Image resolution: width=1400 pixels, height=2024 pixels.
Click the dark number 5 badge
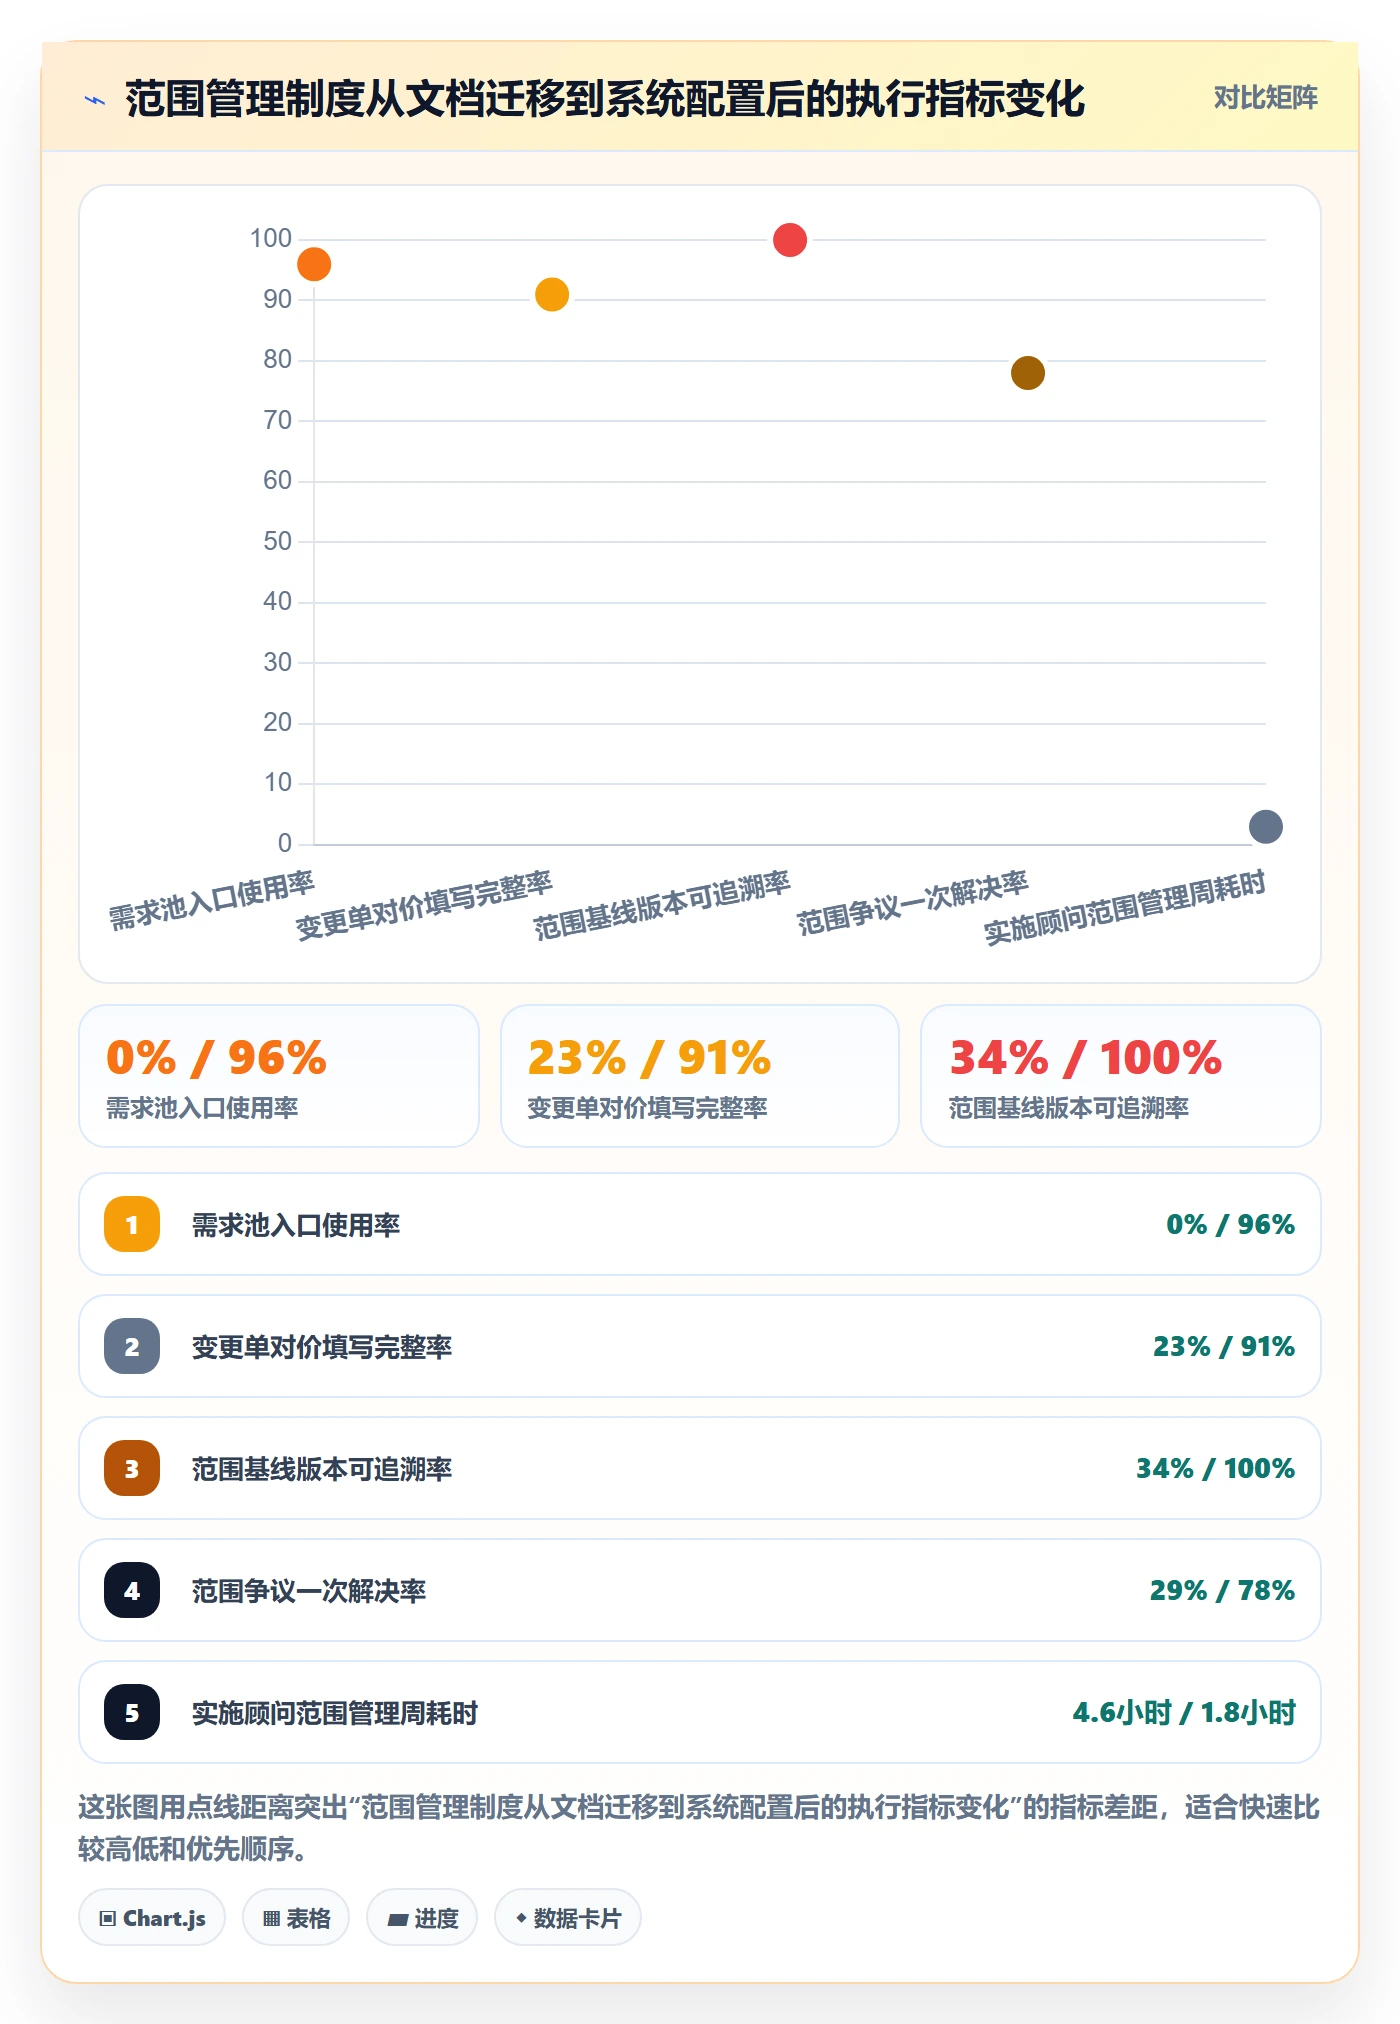click(x=132, y=1712)
